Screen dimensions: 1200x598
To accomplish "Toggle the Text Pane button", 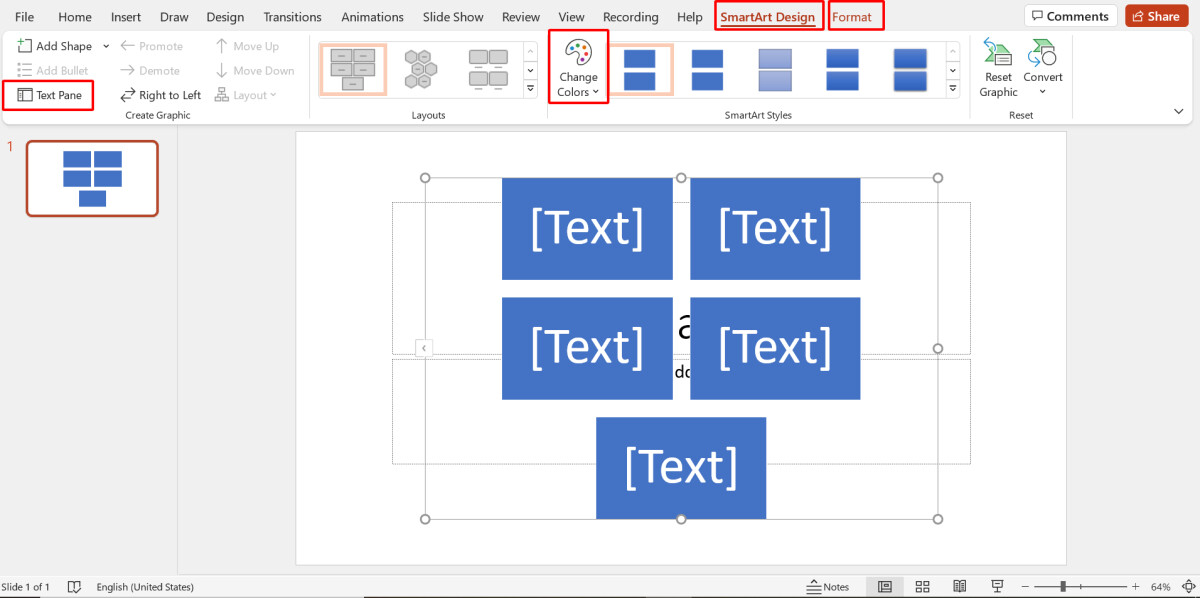I will (x=50, y=95).
